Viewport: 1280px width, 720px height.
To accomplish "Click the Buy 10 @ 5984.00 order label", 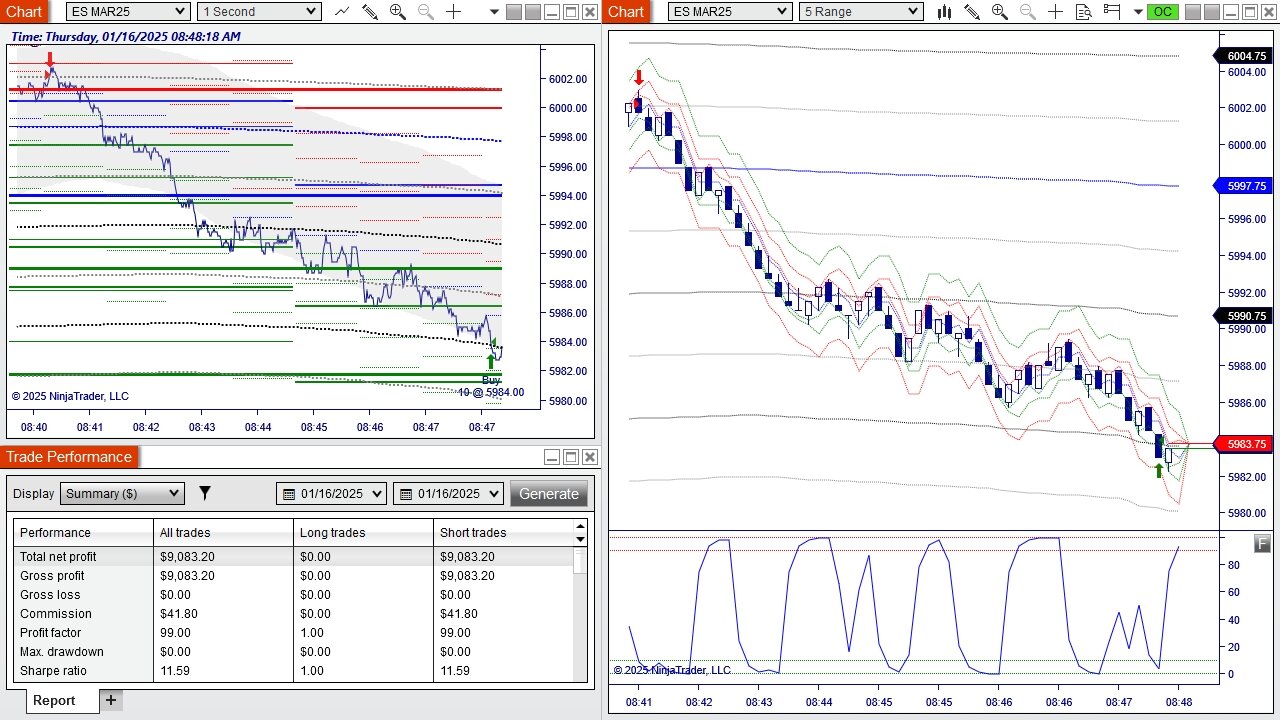I will click(x=491, y=386).
